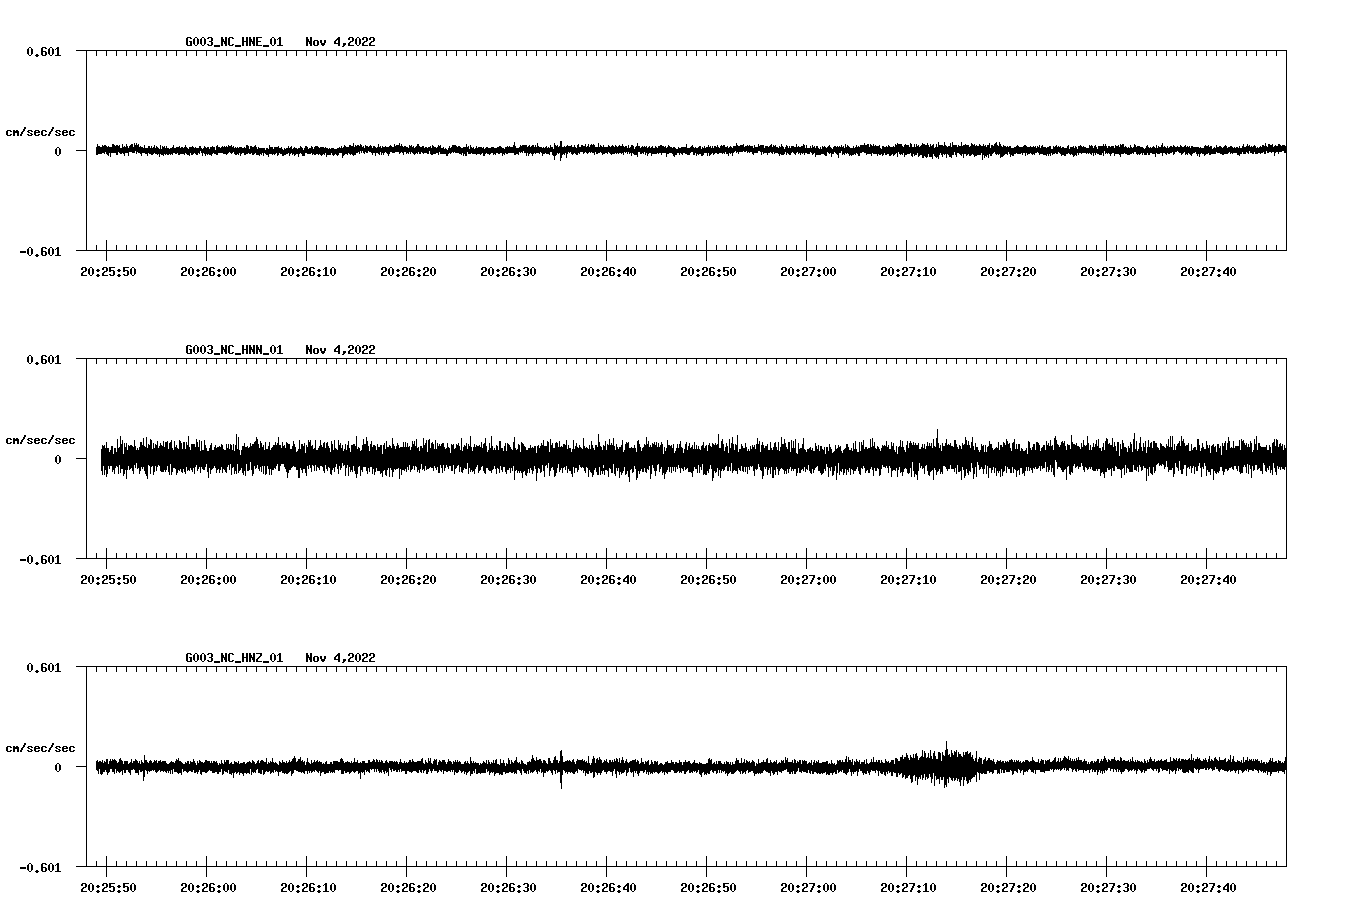The image size is (1358, 924).
Task: Click the 20:26:10 time label under HNZ plot
Action: coord(308,888)
